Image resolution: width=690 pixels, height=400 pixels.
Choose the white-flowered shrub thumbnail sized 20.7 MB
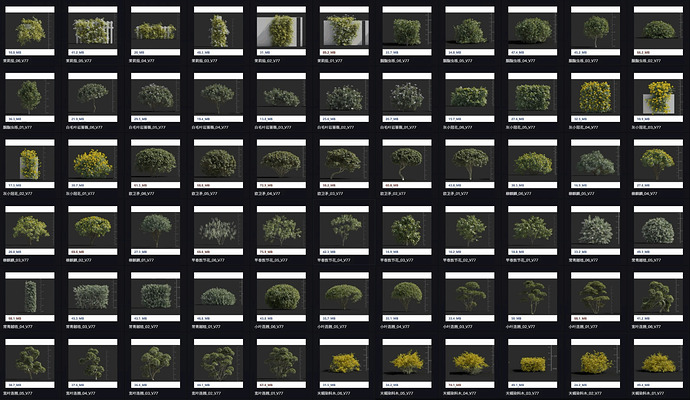point(407,97)
